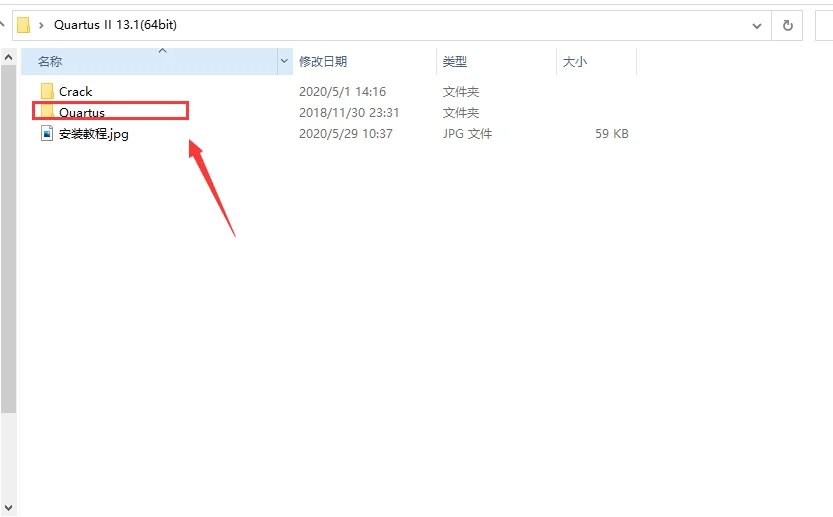Click the Quartus folder icon
833x517 pixels.
pos(47,111)
